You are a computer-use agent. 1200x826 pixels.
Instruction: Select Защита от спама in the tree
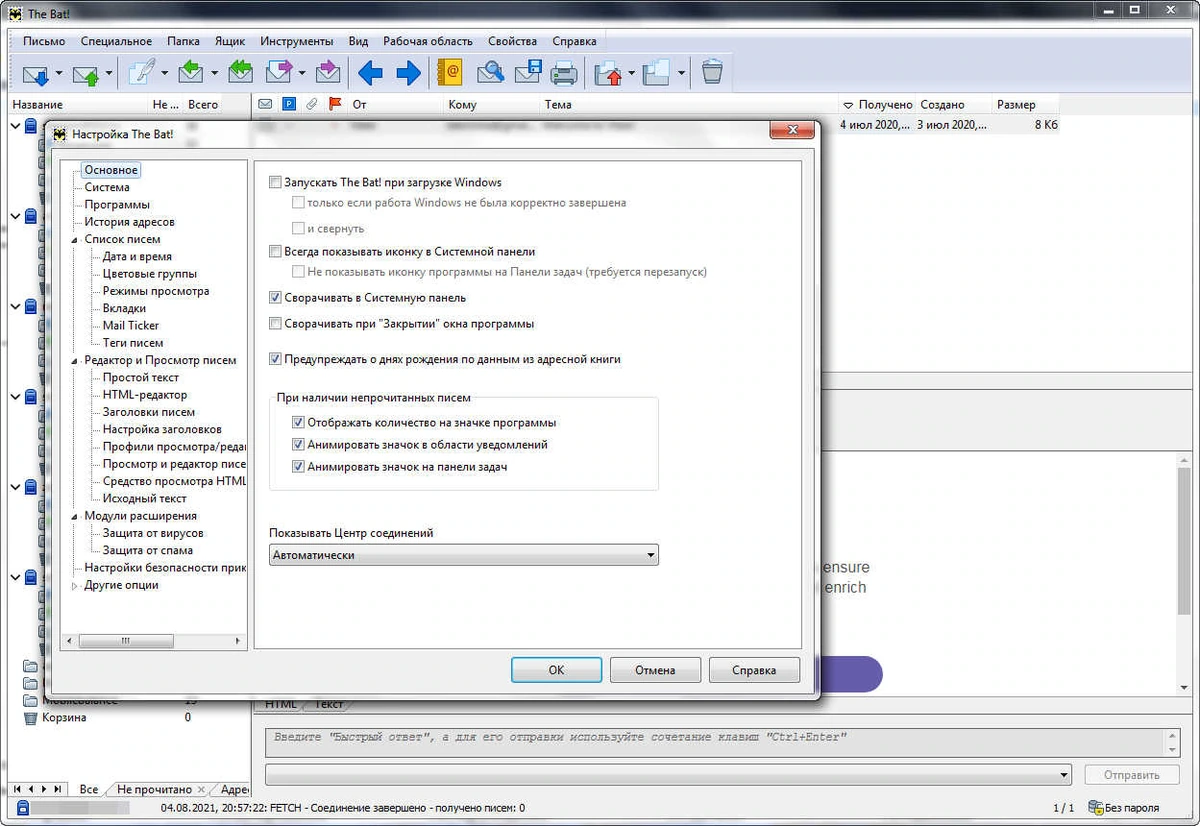148,551
